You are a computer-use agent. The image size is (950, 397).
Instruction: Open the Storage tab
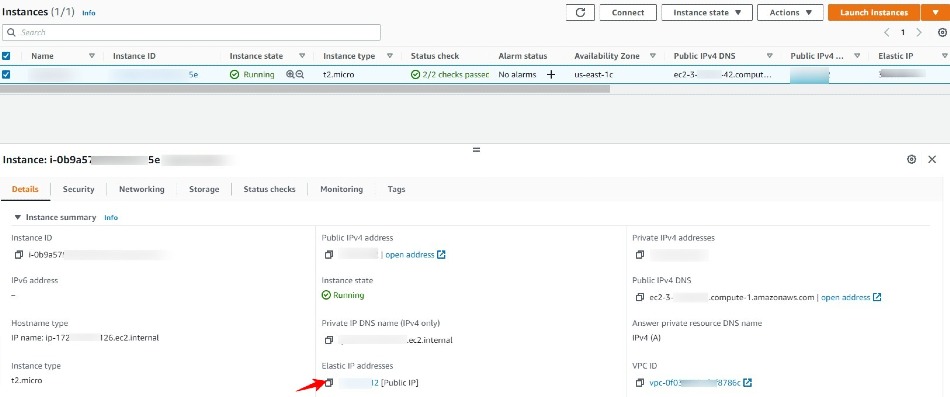(x=204, y=189)
